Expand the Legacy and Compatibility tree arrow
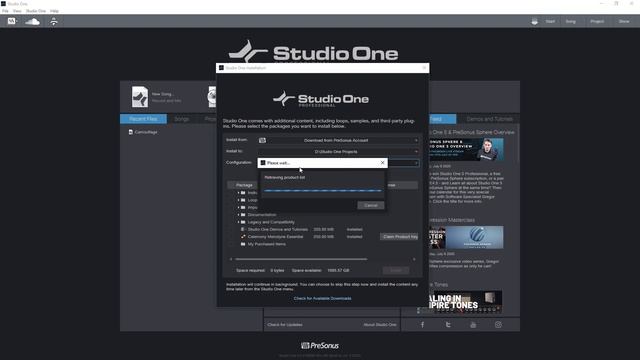 [x=238, y=222]
